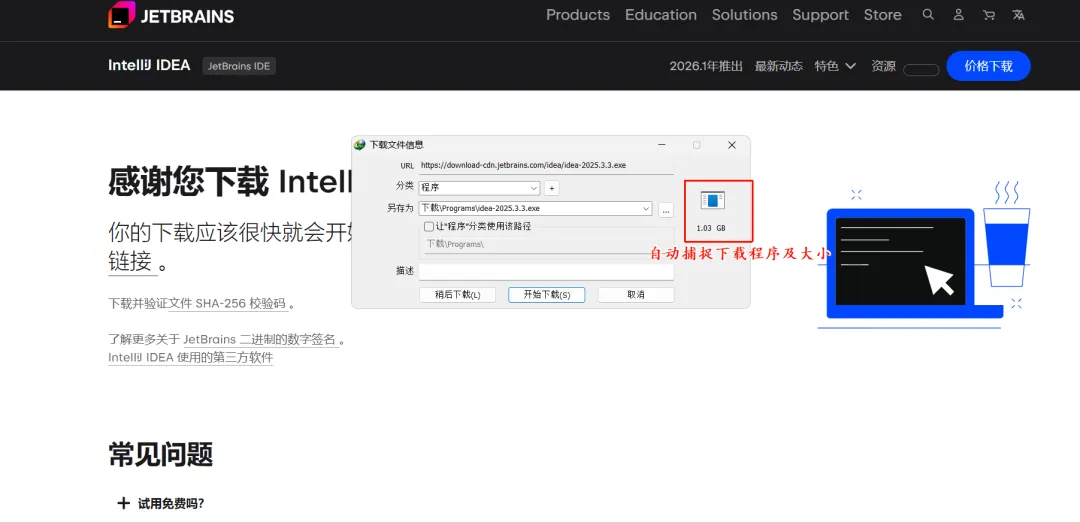Viewport: 1080px width, 522px height.
Task: Open the 分类 程序 dropdown
Action: (479, 188)
